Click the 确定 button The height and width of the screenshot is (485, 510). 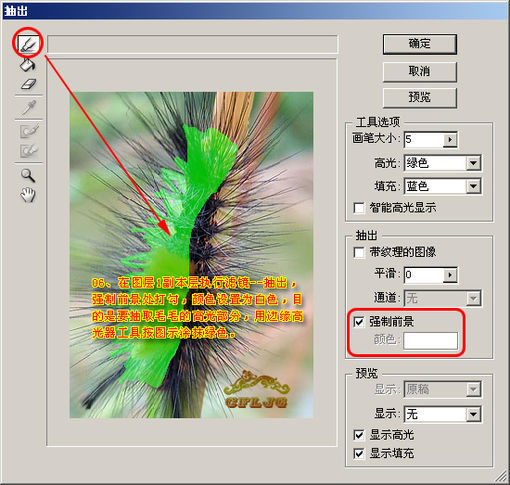coord(419,44)
